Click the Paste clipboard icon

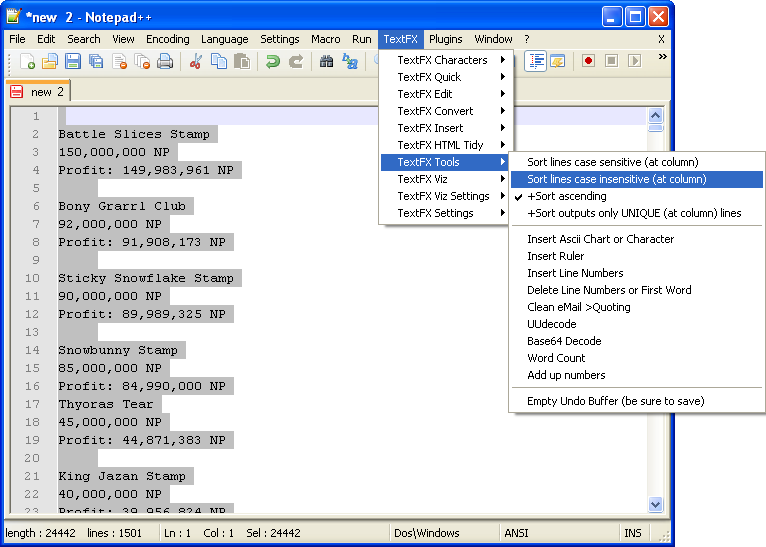(242, 62)
